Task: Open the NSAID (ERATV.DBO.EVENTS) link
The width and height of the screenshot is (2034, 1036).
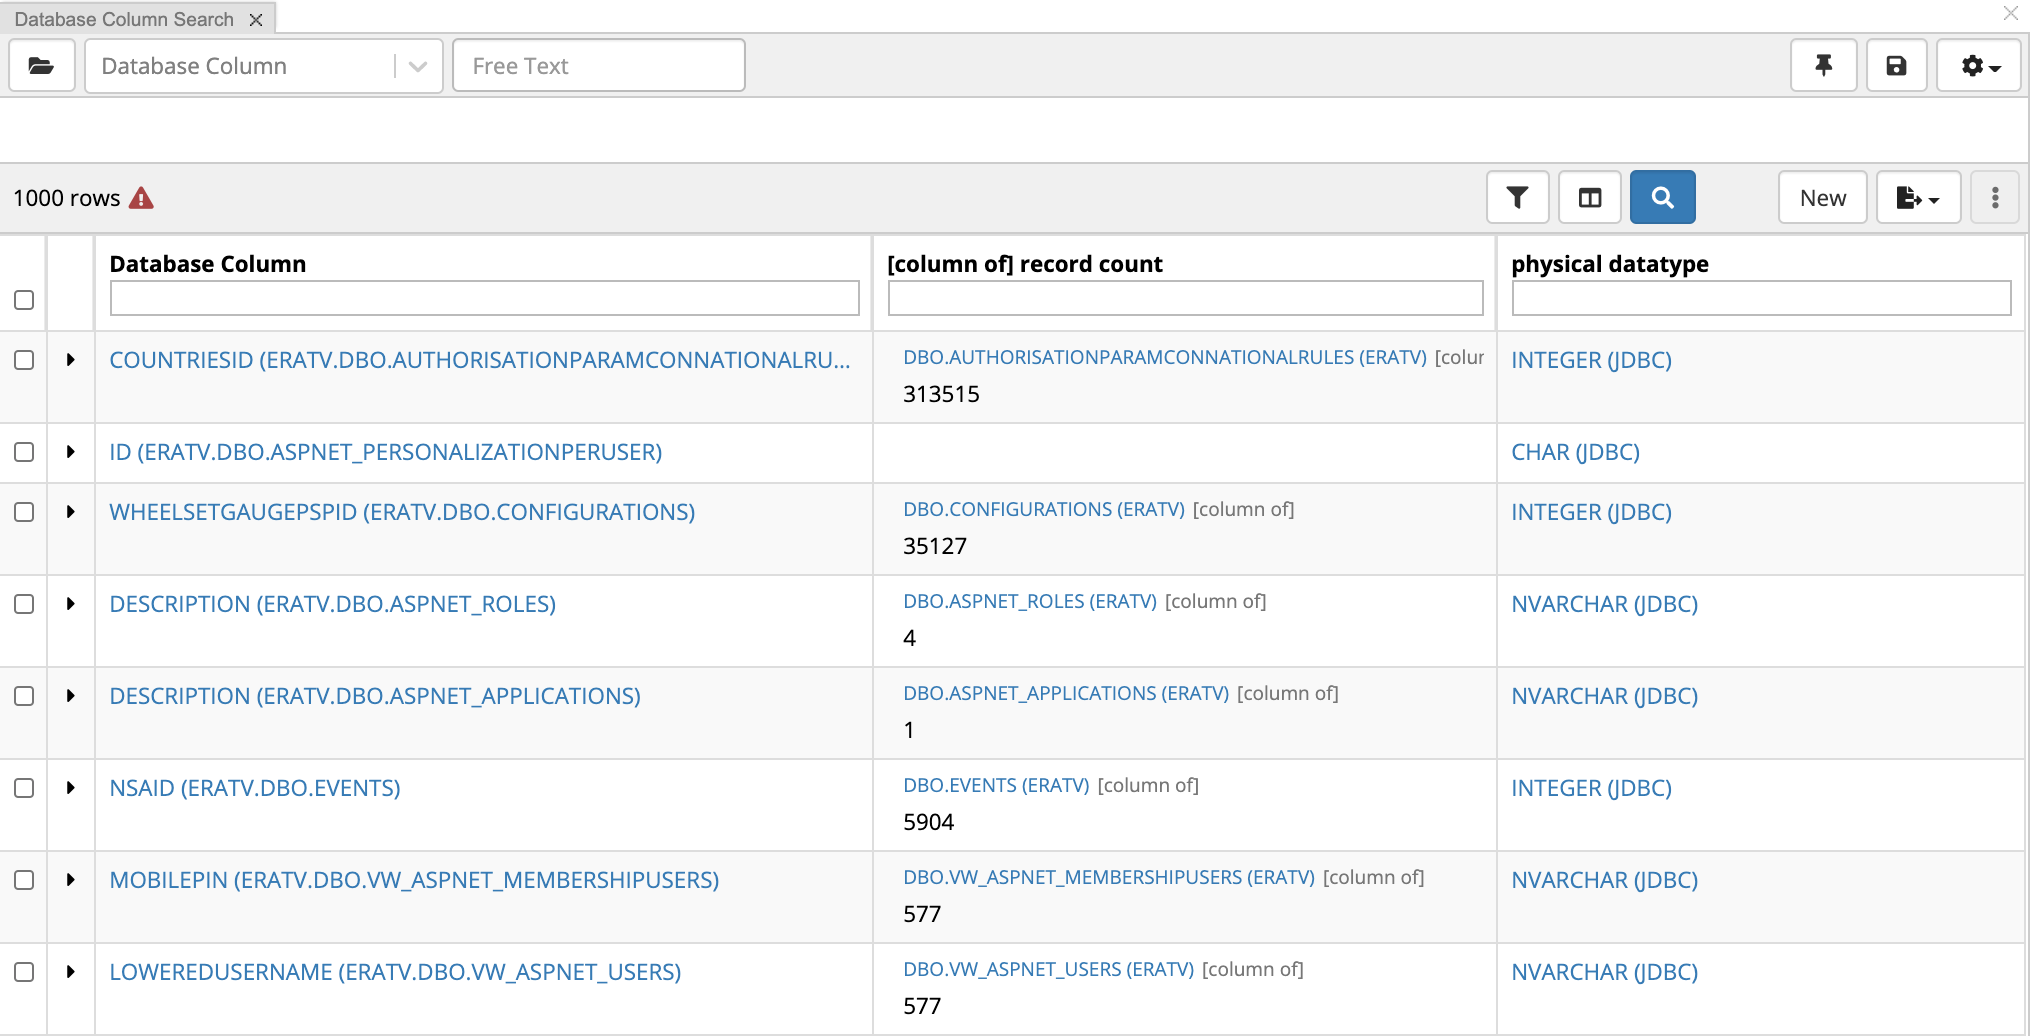Action: point(255,788)
